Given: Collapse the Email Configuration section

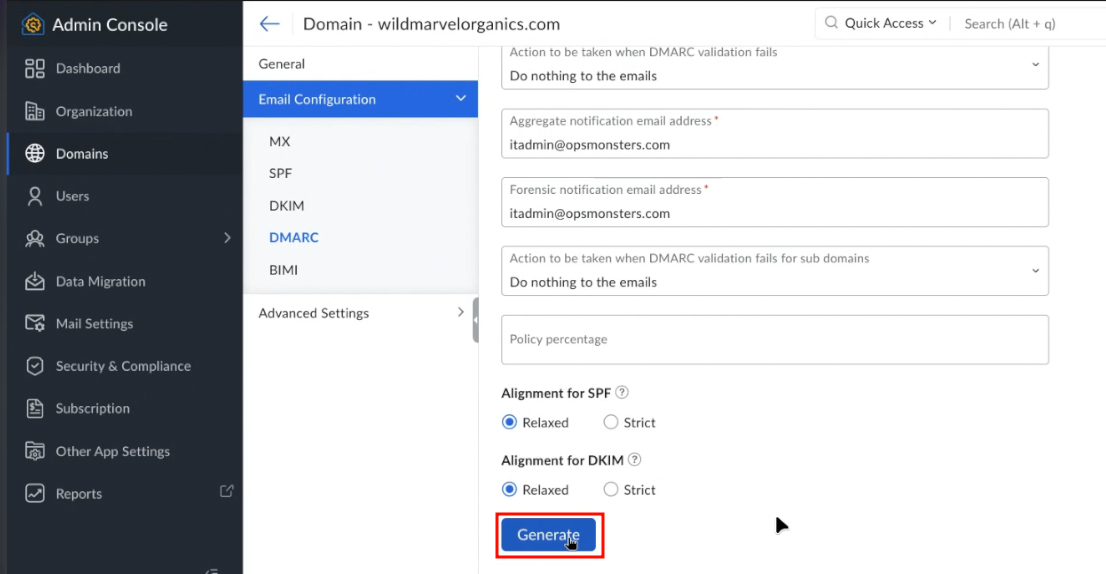Looking at the screenshot, I should coord(460,99).
